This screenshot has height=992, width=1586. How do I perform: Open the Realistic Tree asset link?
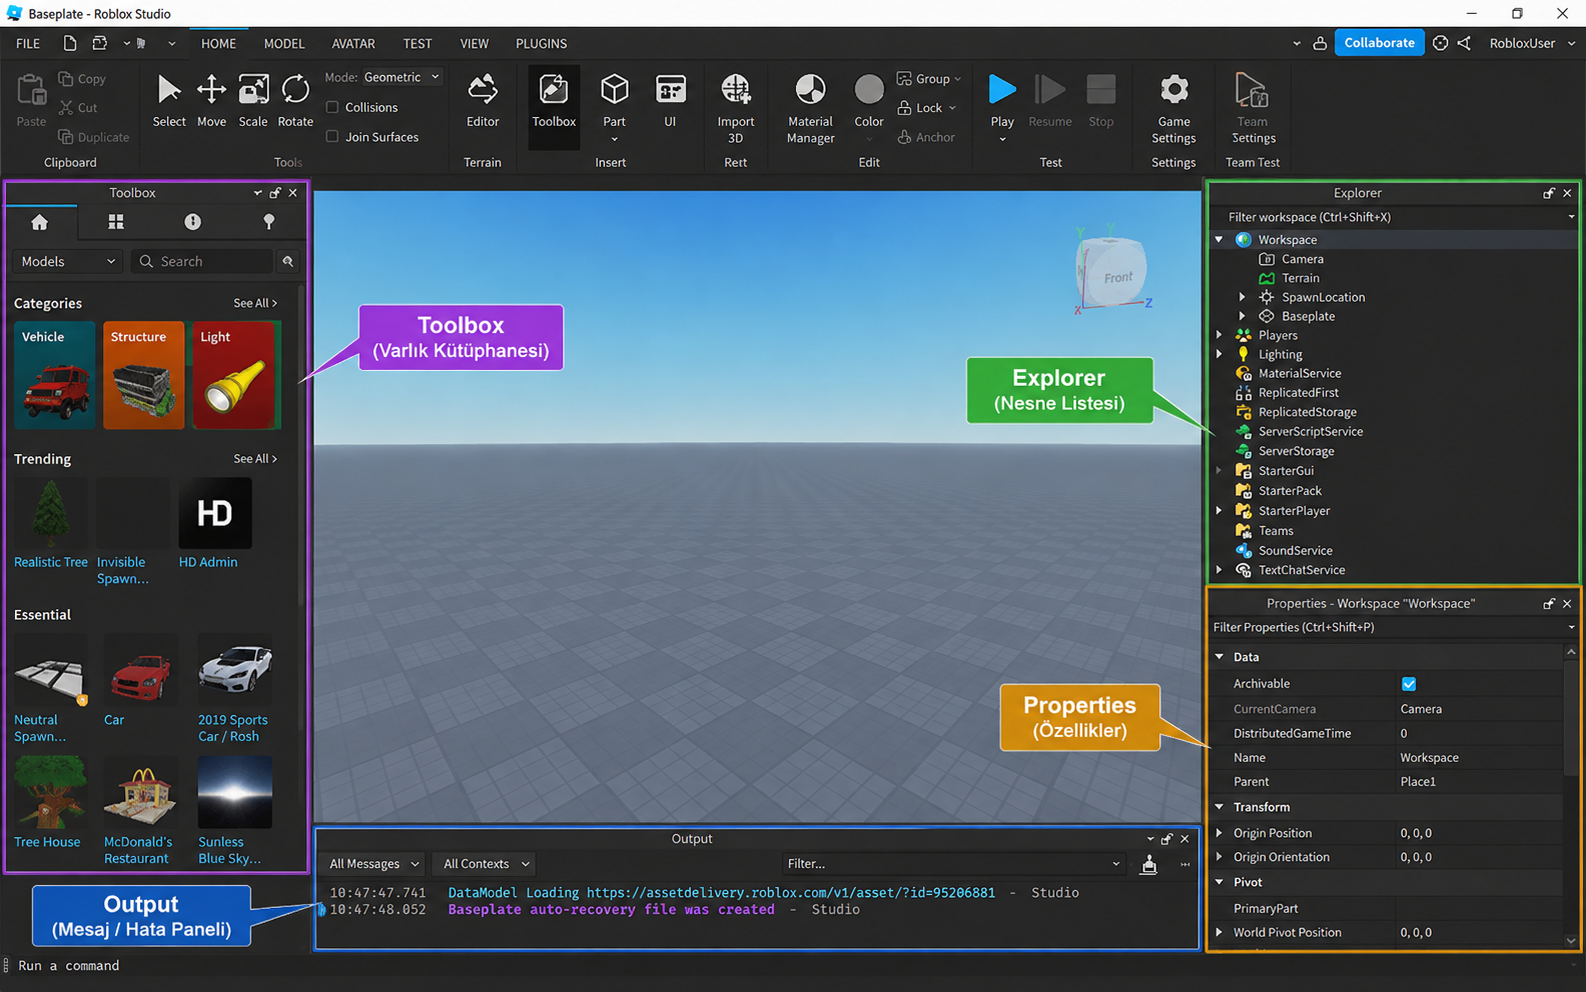tap(51, 562)
